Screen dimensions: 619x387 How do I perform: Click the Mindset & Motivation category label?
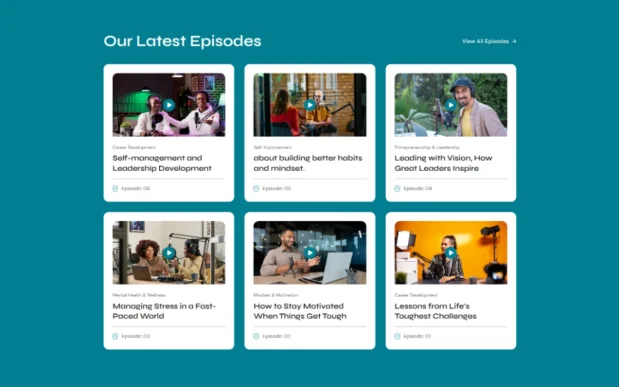(x=276, y=295)
